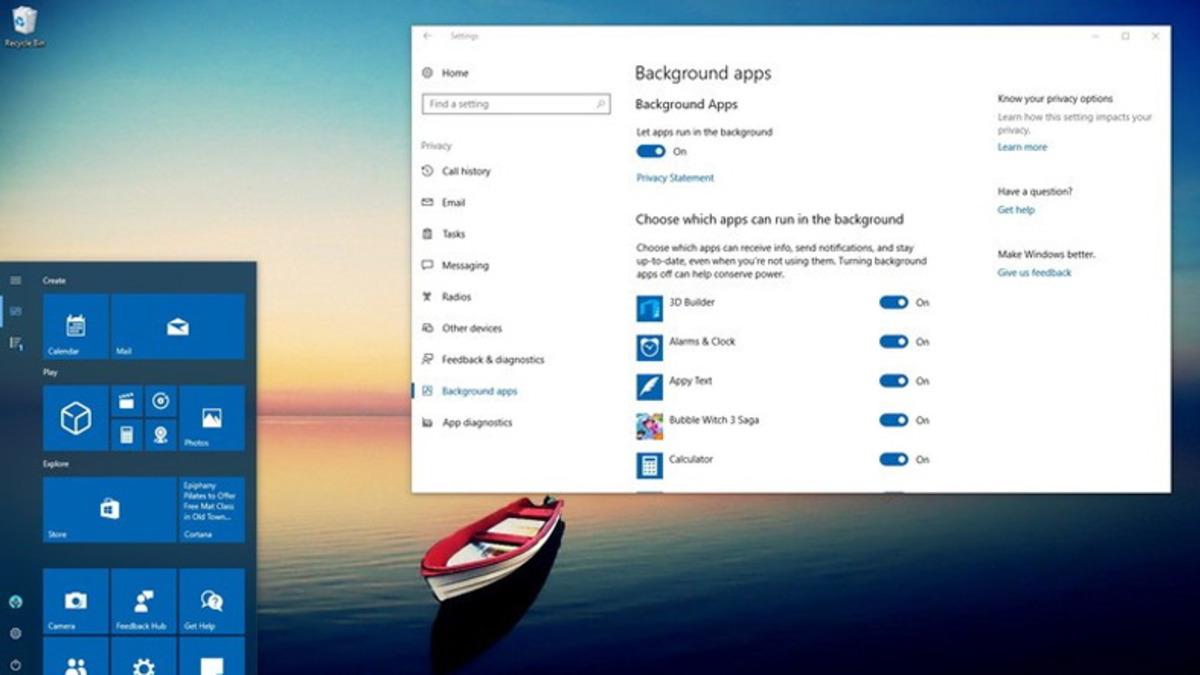Click the 3D Builder app icon
Image resolution: width=1200 pixels, height=675 pixels.
coord(650,307)
